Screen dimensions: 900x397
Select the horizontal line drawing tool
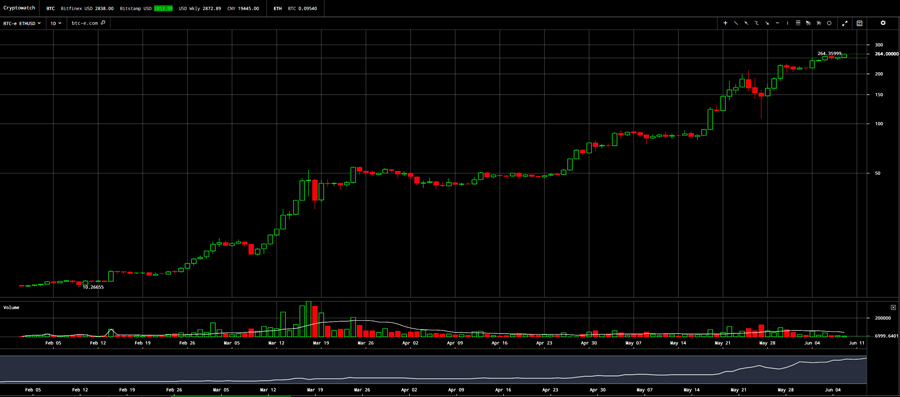click(x=777, y=23)
